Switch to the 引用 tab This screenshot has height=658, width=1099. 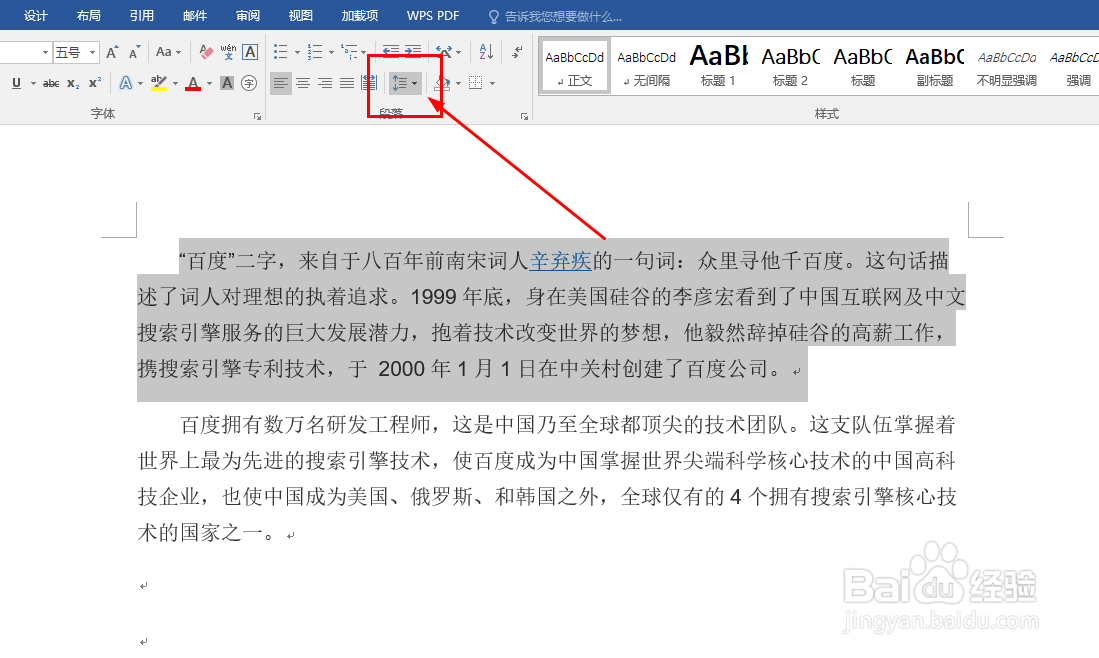pos(142,15)
